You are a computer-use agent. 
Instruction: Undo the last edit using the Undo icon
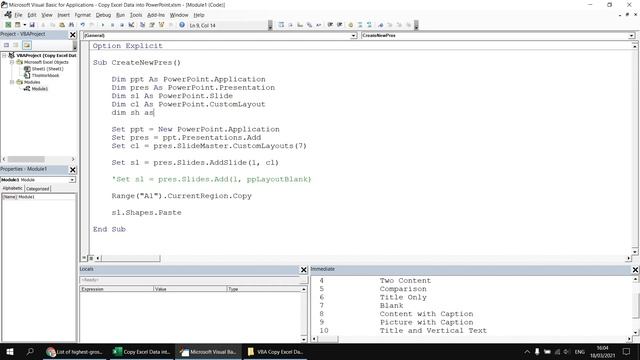tap(82, 25)
